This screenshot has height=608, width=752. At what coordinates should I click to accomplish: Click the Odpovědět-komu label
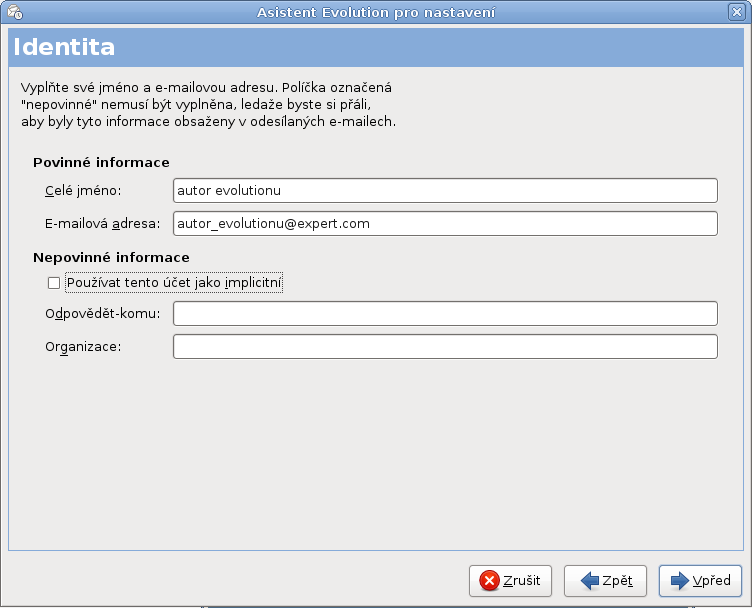(103, 314)
